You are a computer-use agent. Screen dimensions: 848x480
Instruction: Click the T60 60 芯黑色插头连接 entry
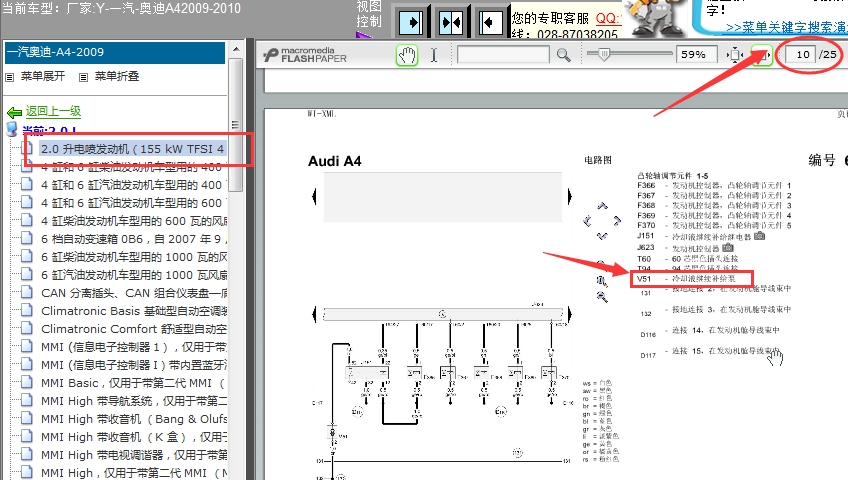(x=687, y=259)
